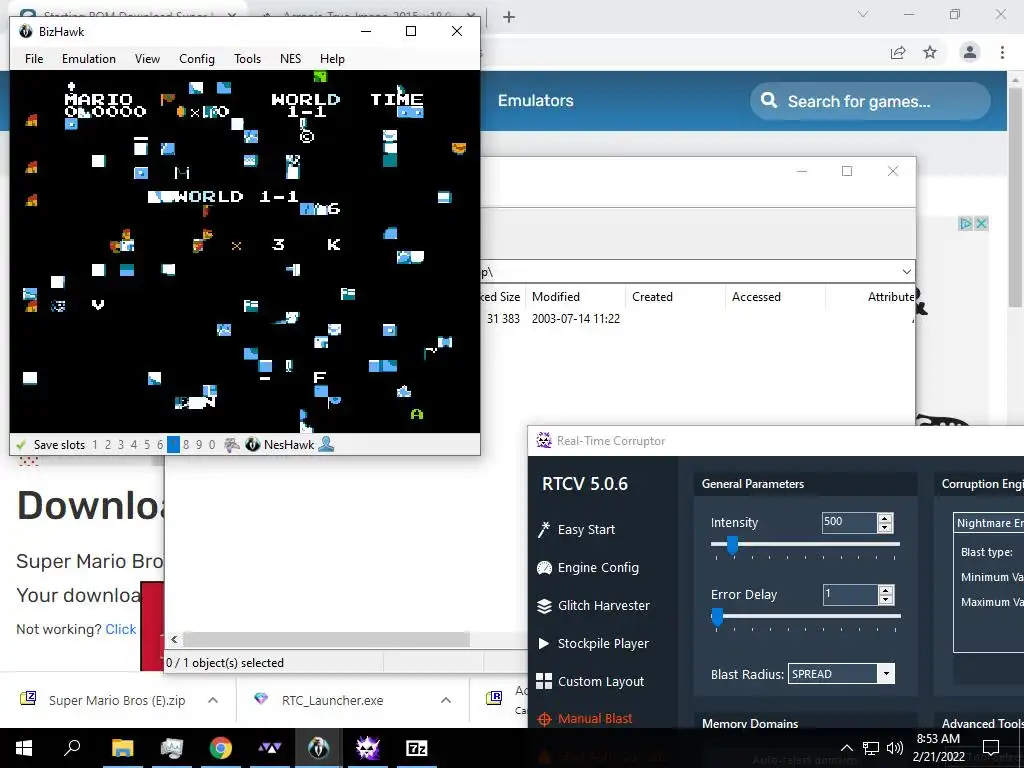Screen dimensions: 1024x768
Task: Click the horizontal scrollbar in the file manager
Action: point(326,639)
